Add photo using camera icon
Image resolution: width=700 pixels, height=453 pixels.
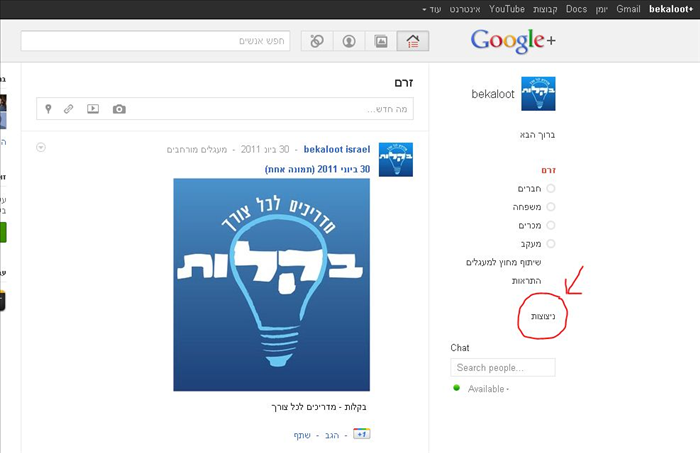[119, 109]
